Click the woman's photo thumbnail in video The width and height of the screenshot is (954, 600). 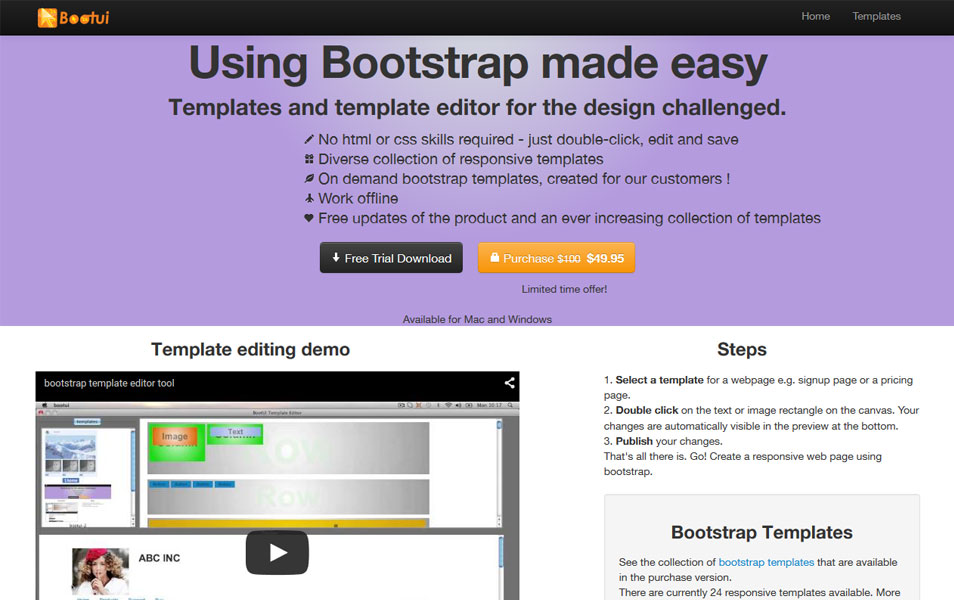pos(100,571)
